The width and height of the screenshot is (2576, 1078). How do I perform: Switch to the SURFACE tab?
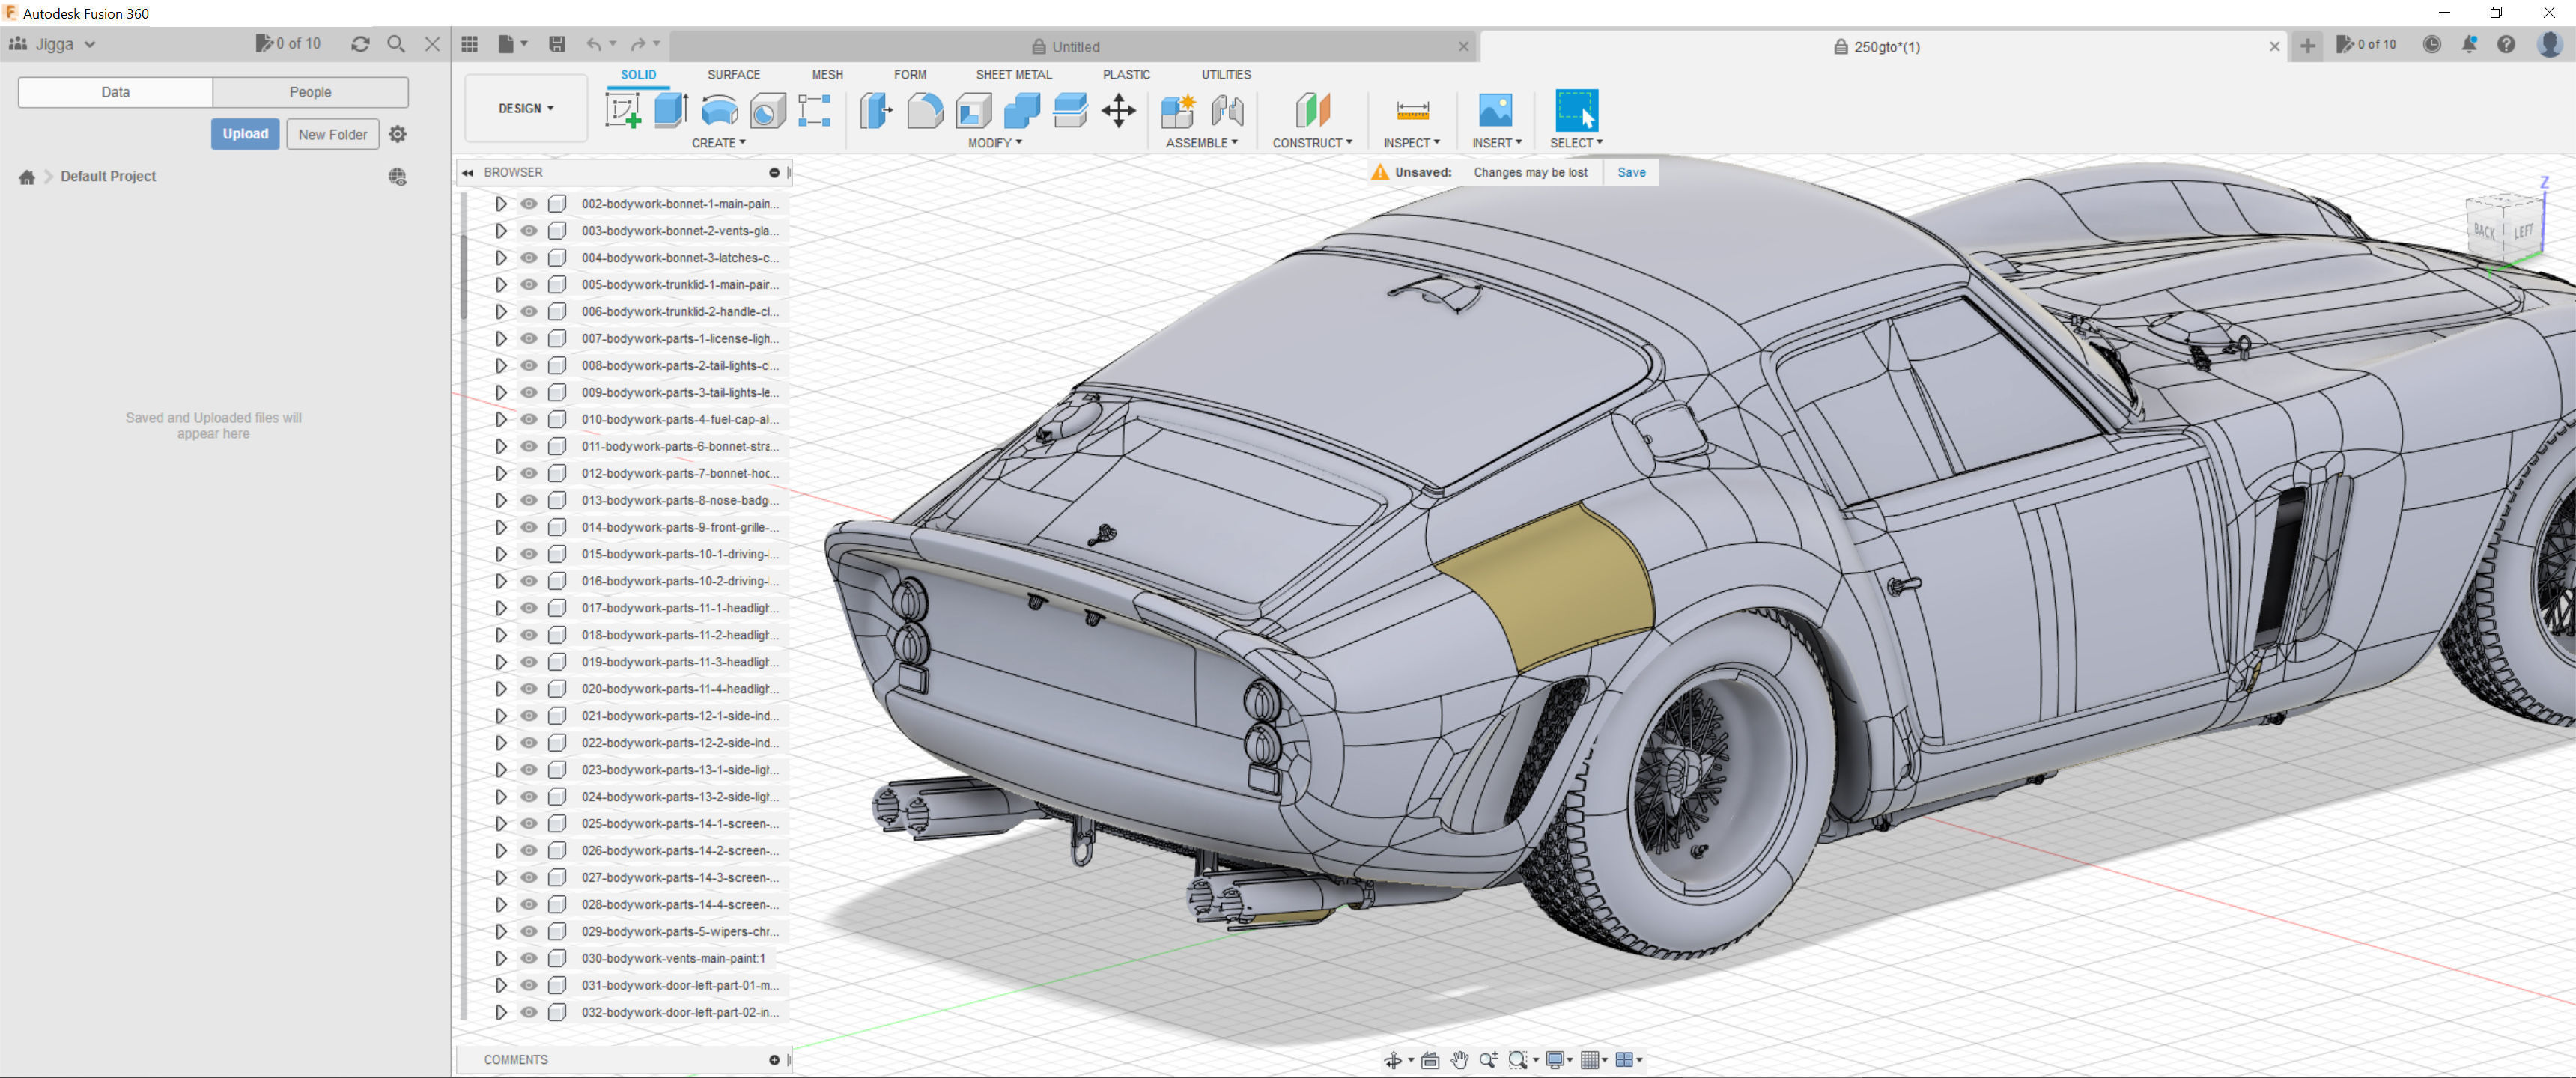(734, 74)
